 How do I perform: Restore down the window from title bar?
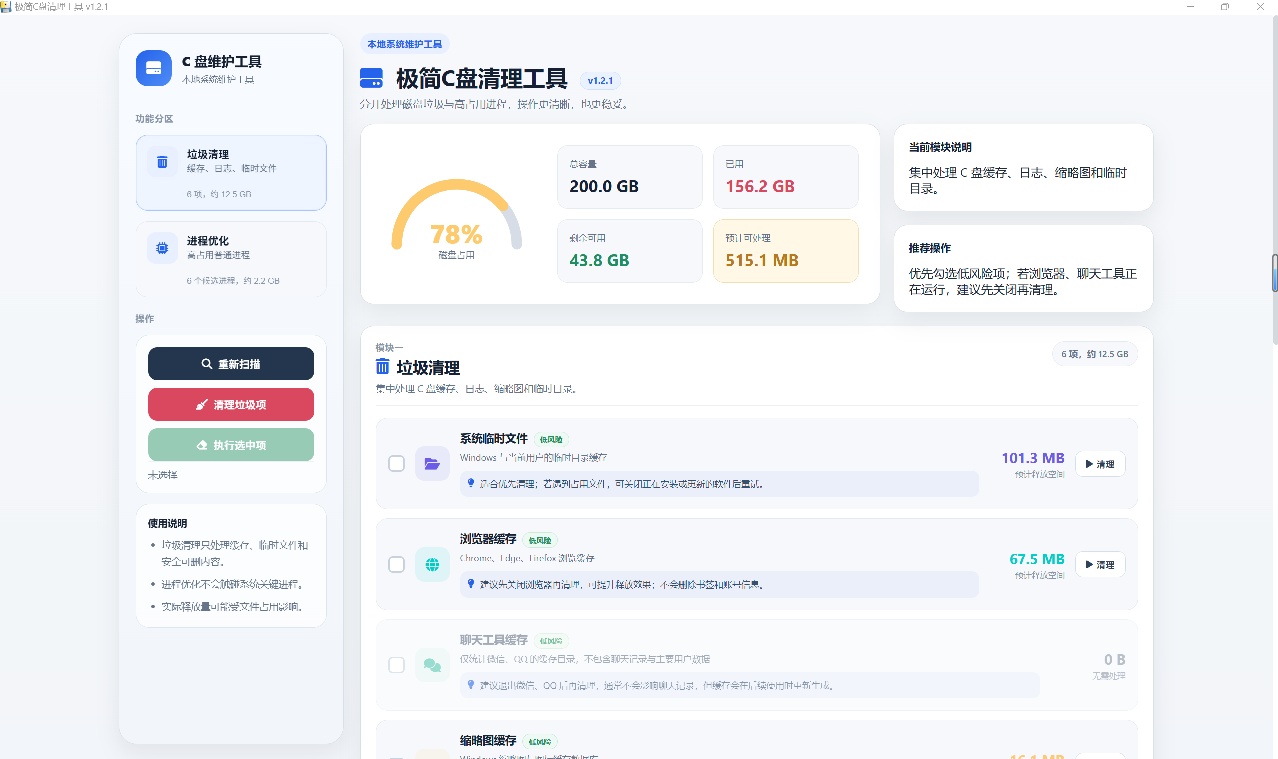(1224, 6)
